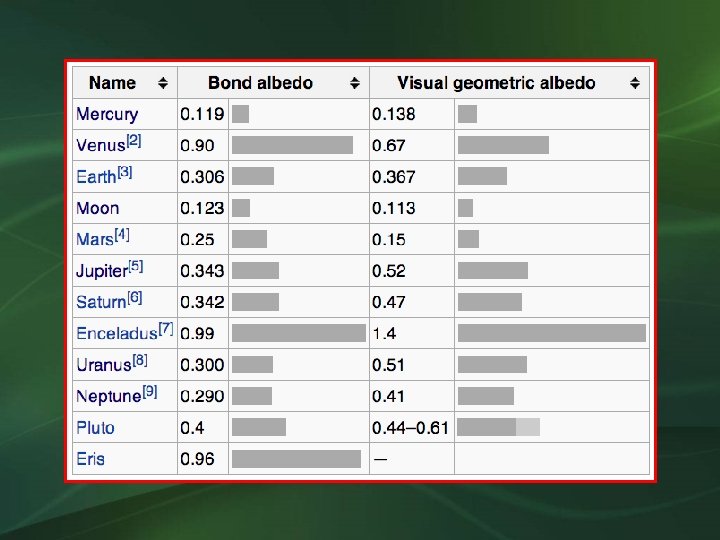Click the Enceladus visual albedo bar
Image resolution: width=720 pixels, height=540 pixels.
(551, 333)
